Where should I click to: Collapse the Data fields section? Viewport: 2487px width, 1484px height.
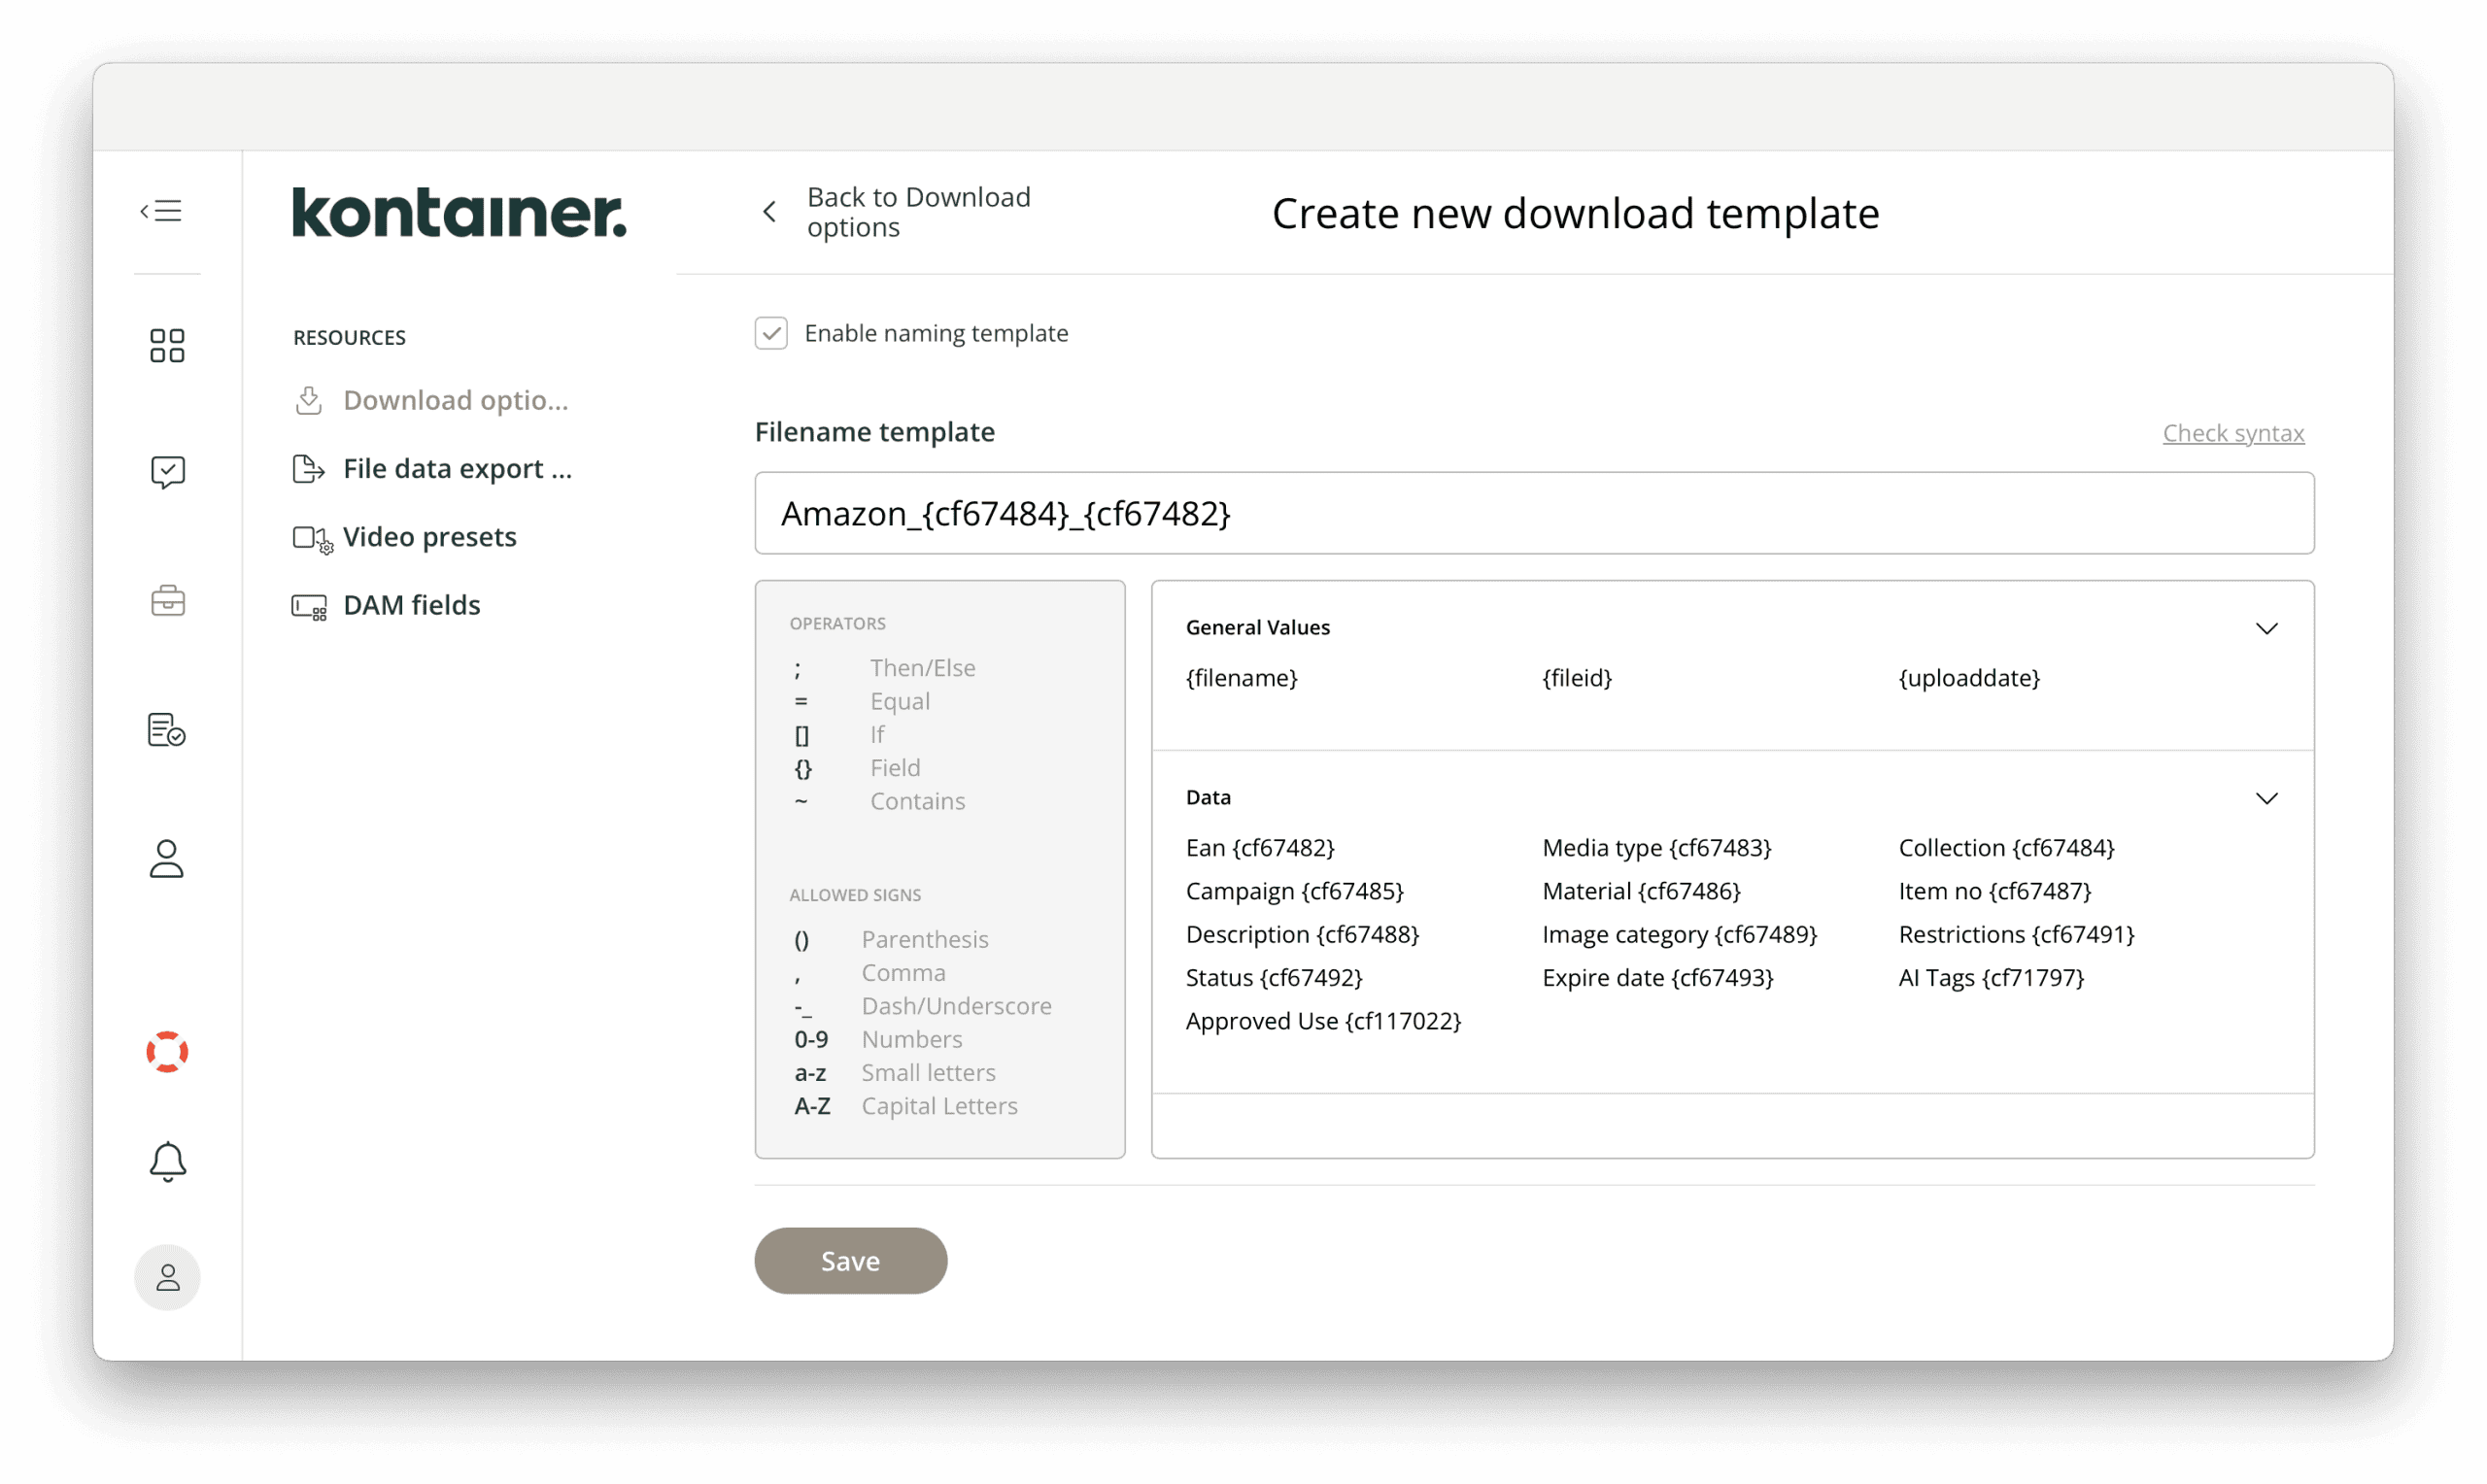click(2267, 797)
